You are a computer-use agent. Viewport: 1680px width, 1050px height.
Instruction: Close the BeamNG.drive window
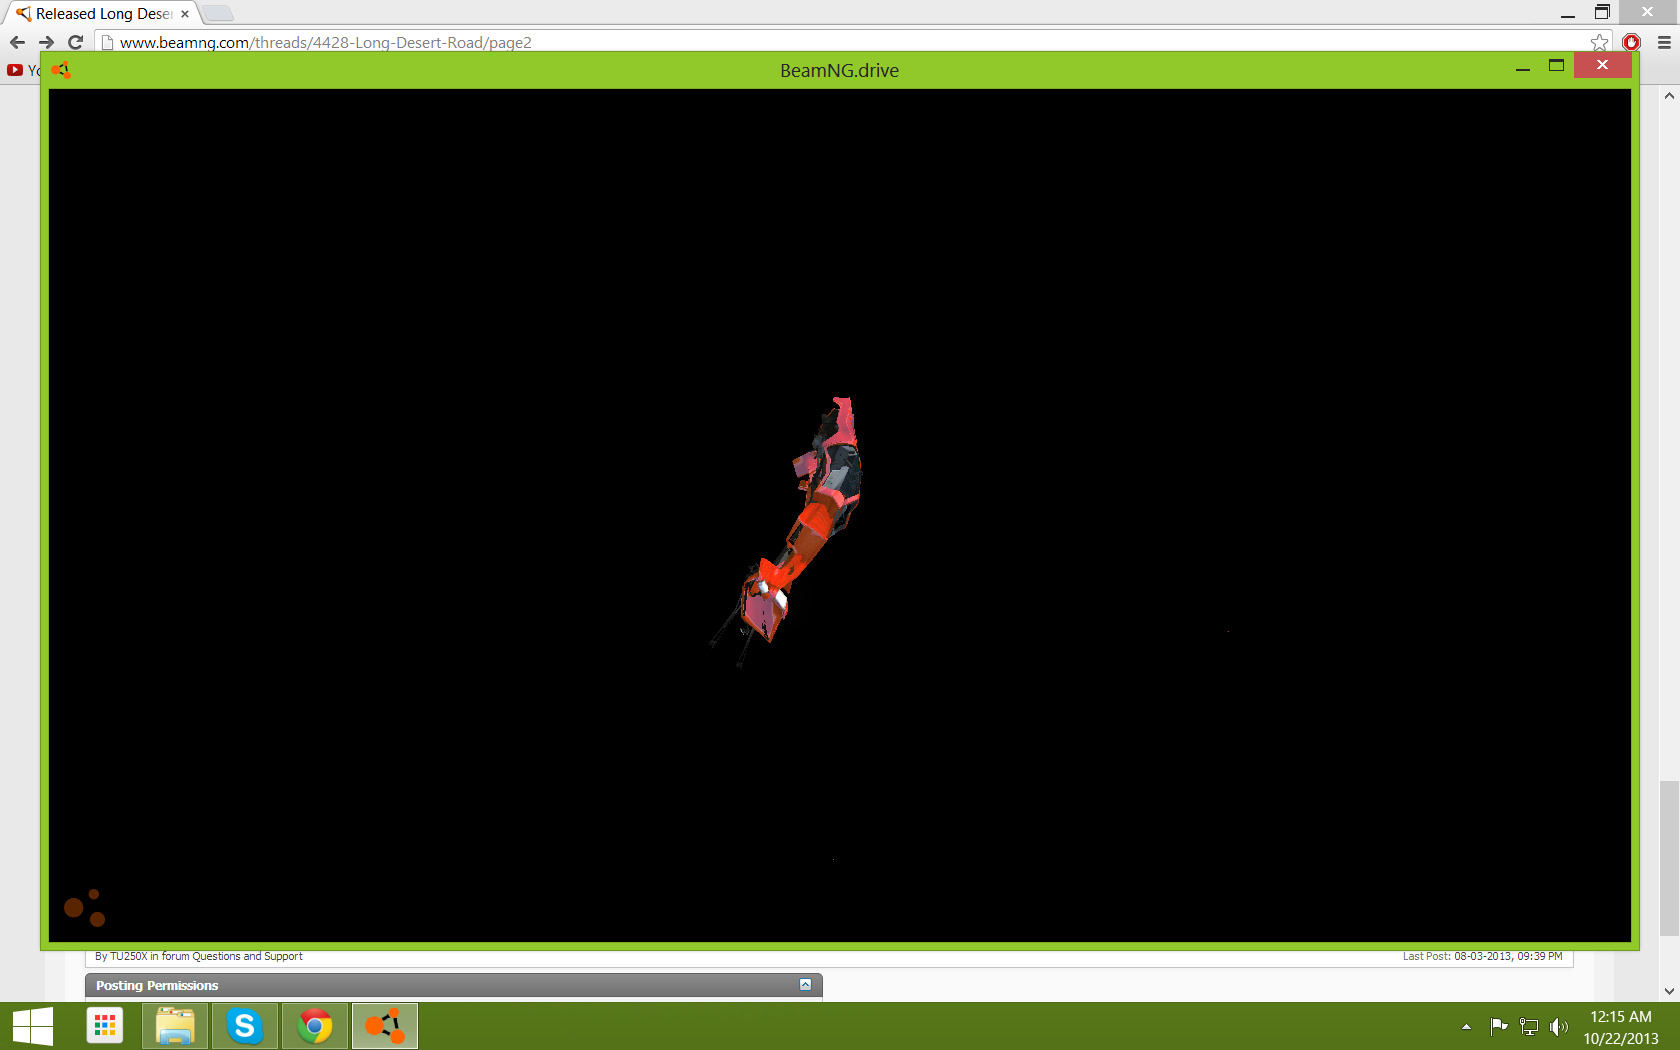point(1602,64)
